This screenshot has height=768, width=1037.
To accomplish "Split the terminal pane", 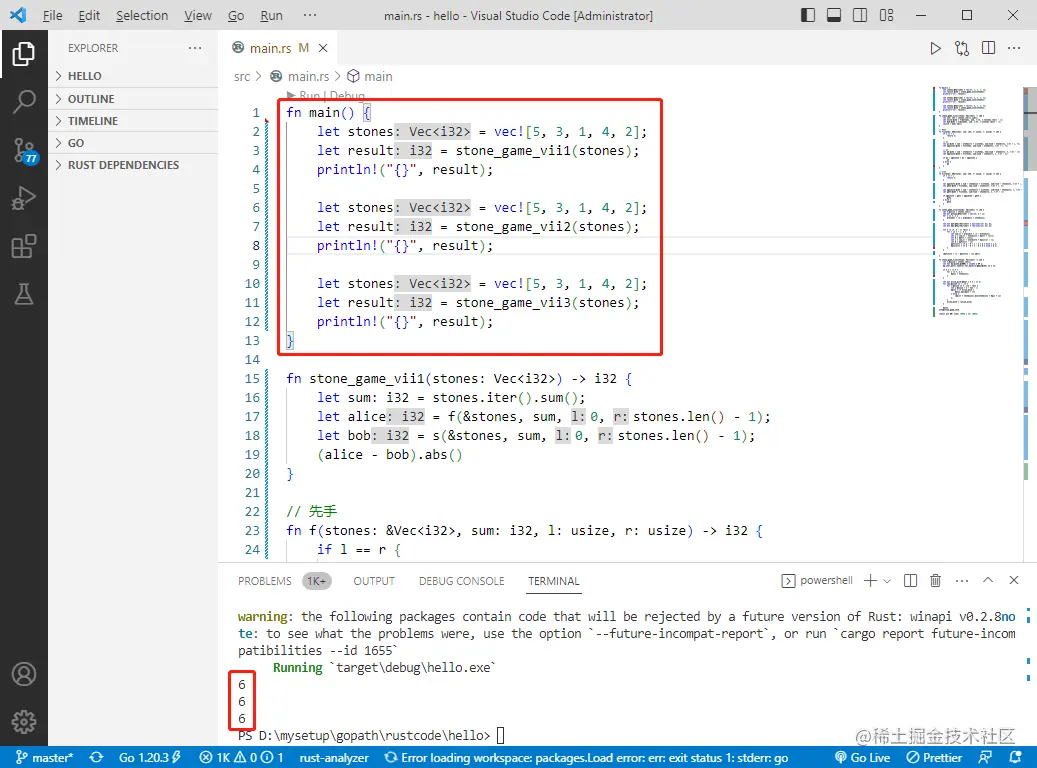I will 910,581.
